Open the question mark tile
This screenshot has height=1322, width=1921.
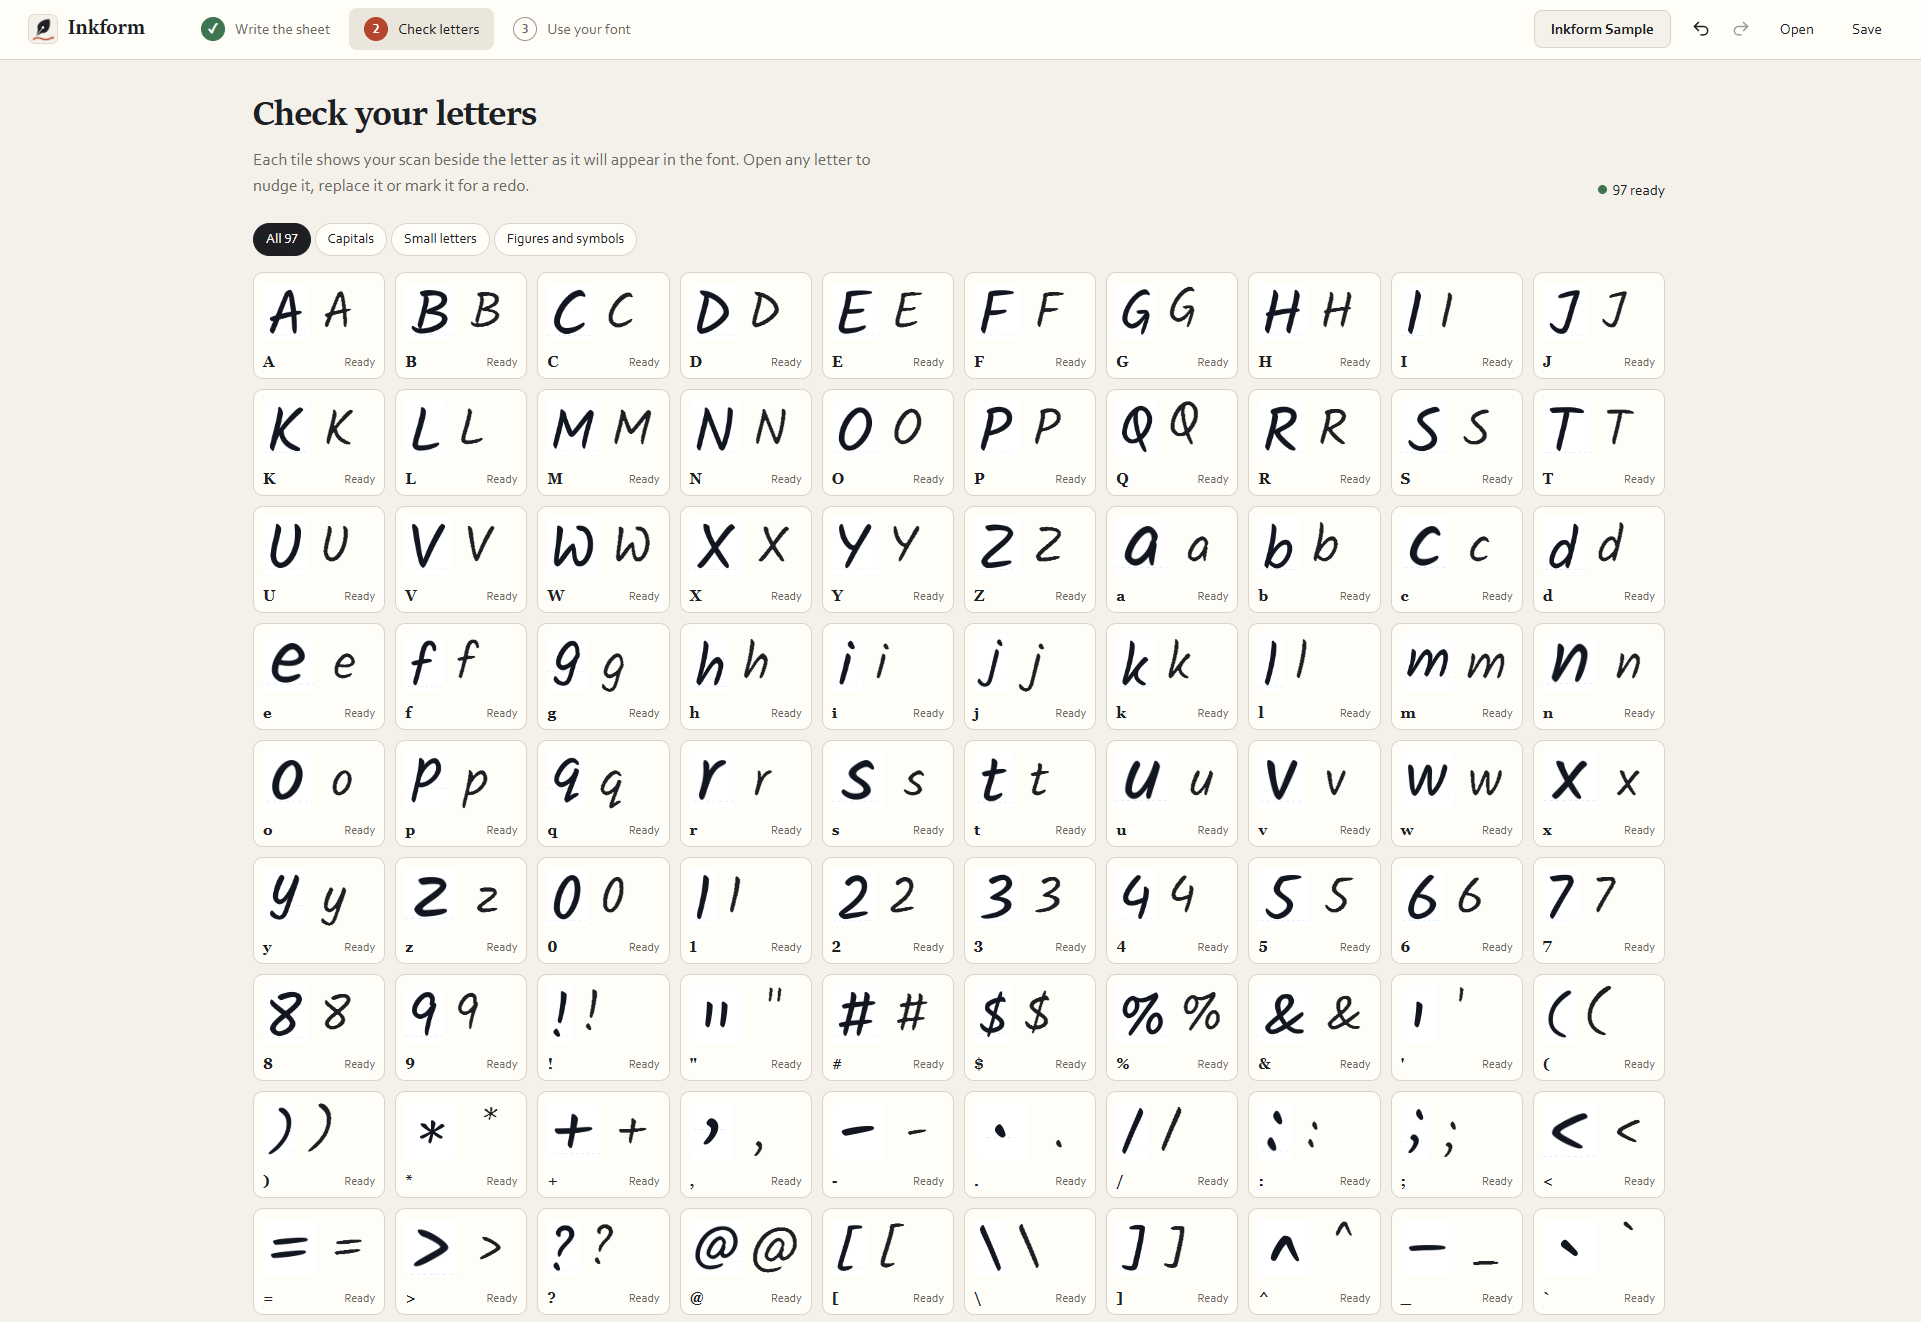click(x=603, y=1261)
